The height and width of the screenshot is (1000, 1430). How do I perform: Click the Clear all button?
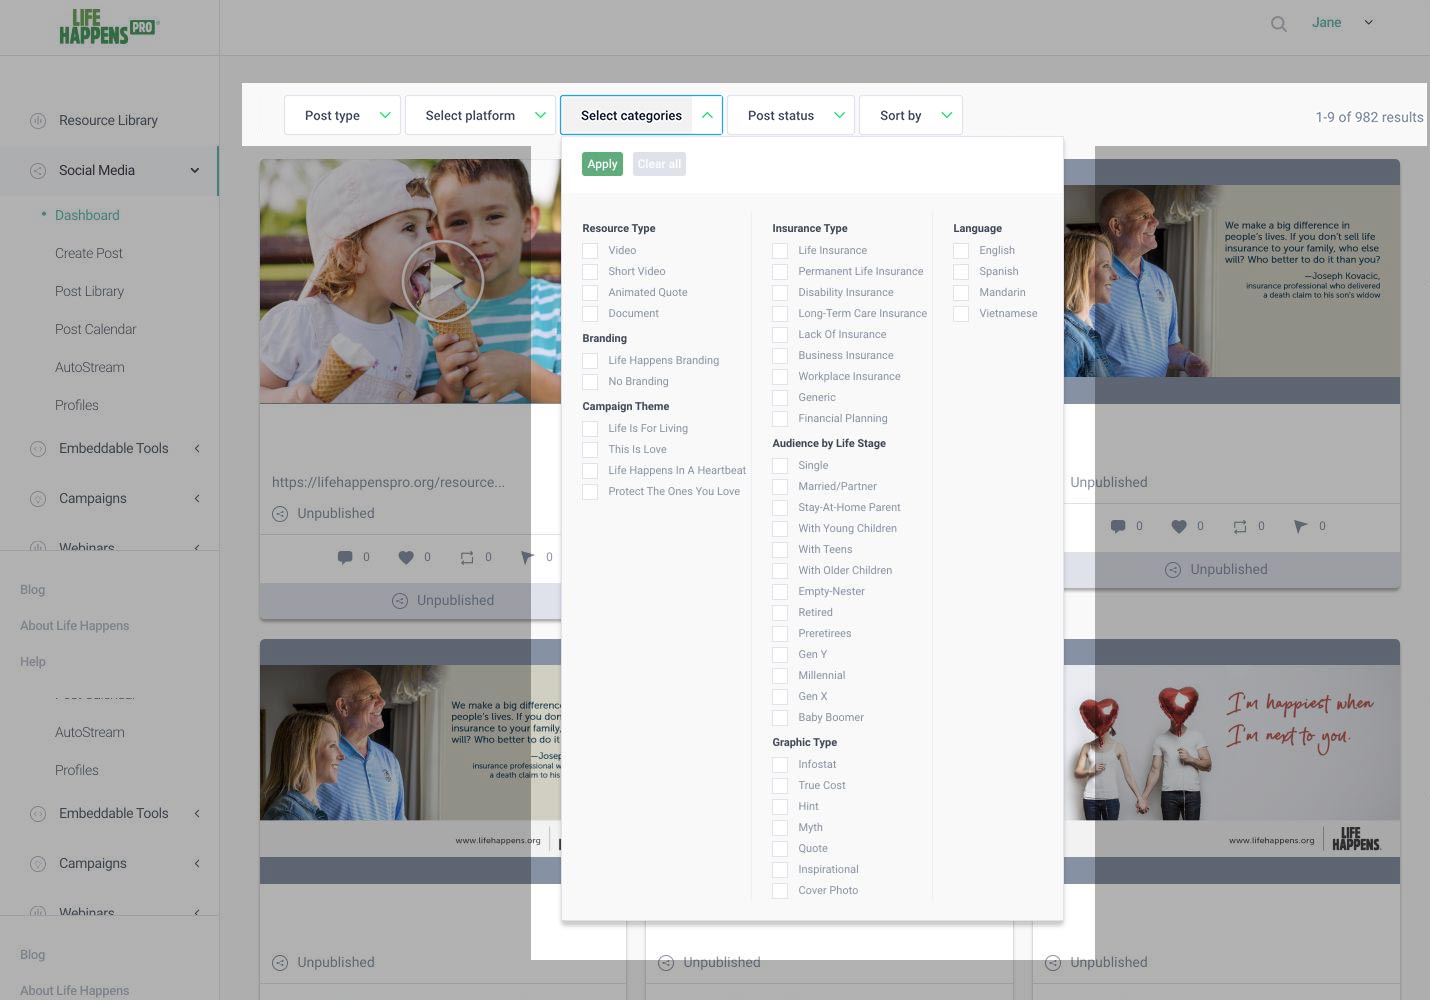[x=659, y=164]
